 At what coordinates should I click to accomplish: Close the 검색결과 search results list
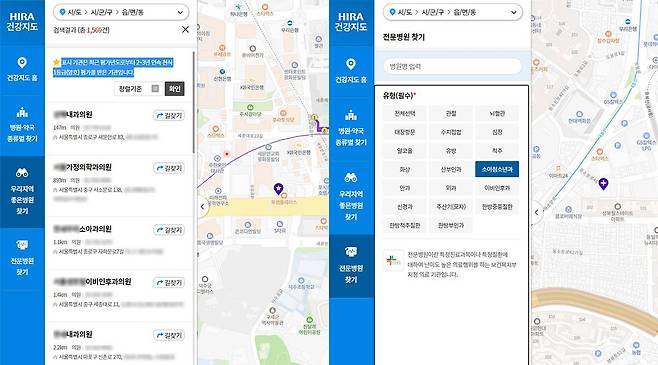point(185,29)
